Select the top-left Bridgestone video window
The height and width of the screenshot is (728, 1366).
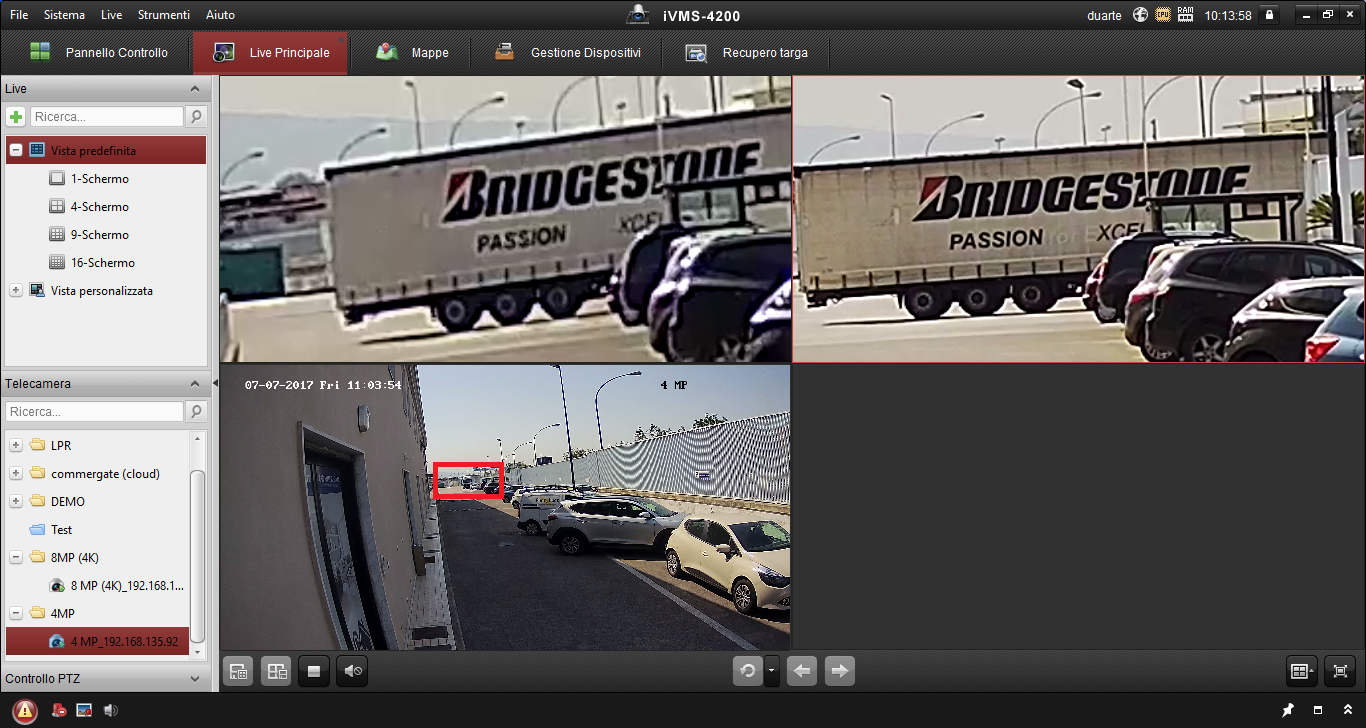point(505,219)
